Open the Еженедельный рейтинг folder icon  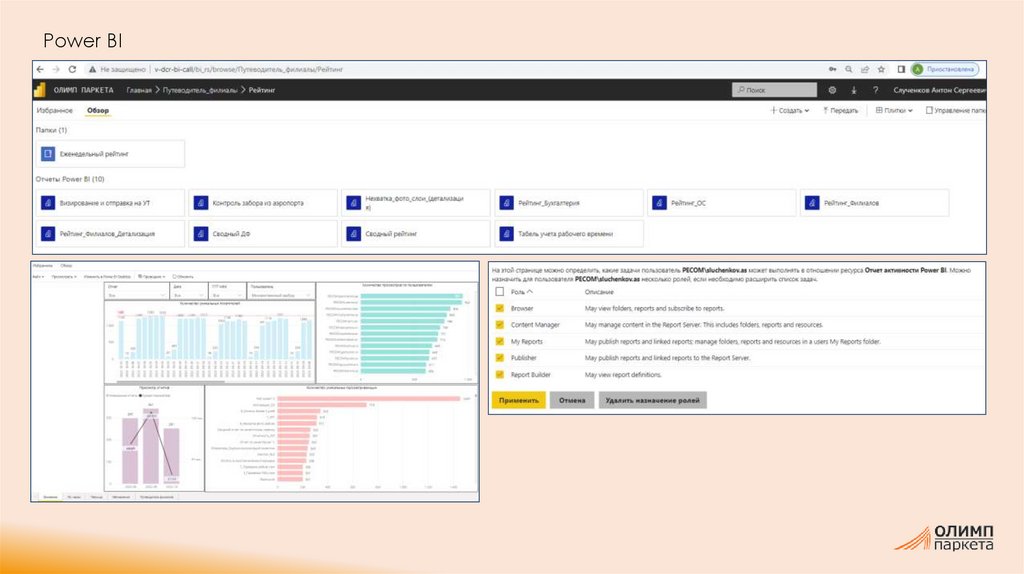[x=46, y=154]
